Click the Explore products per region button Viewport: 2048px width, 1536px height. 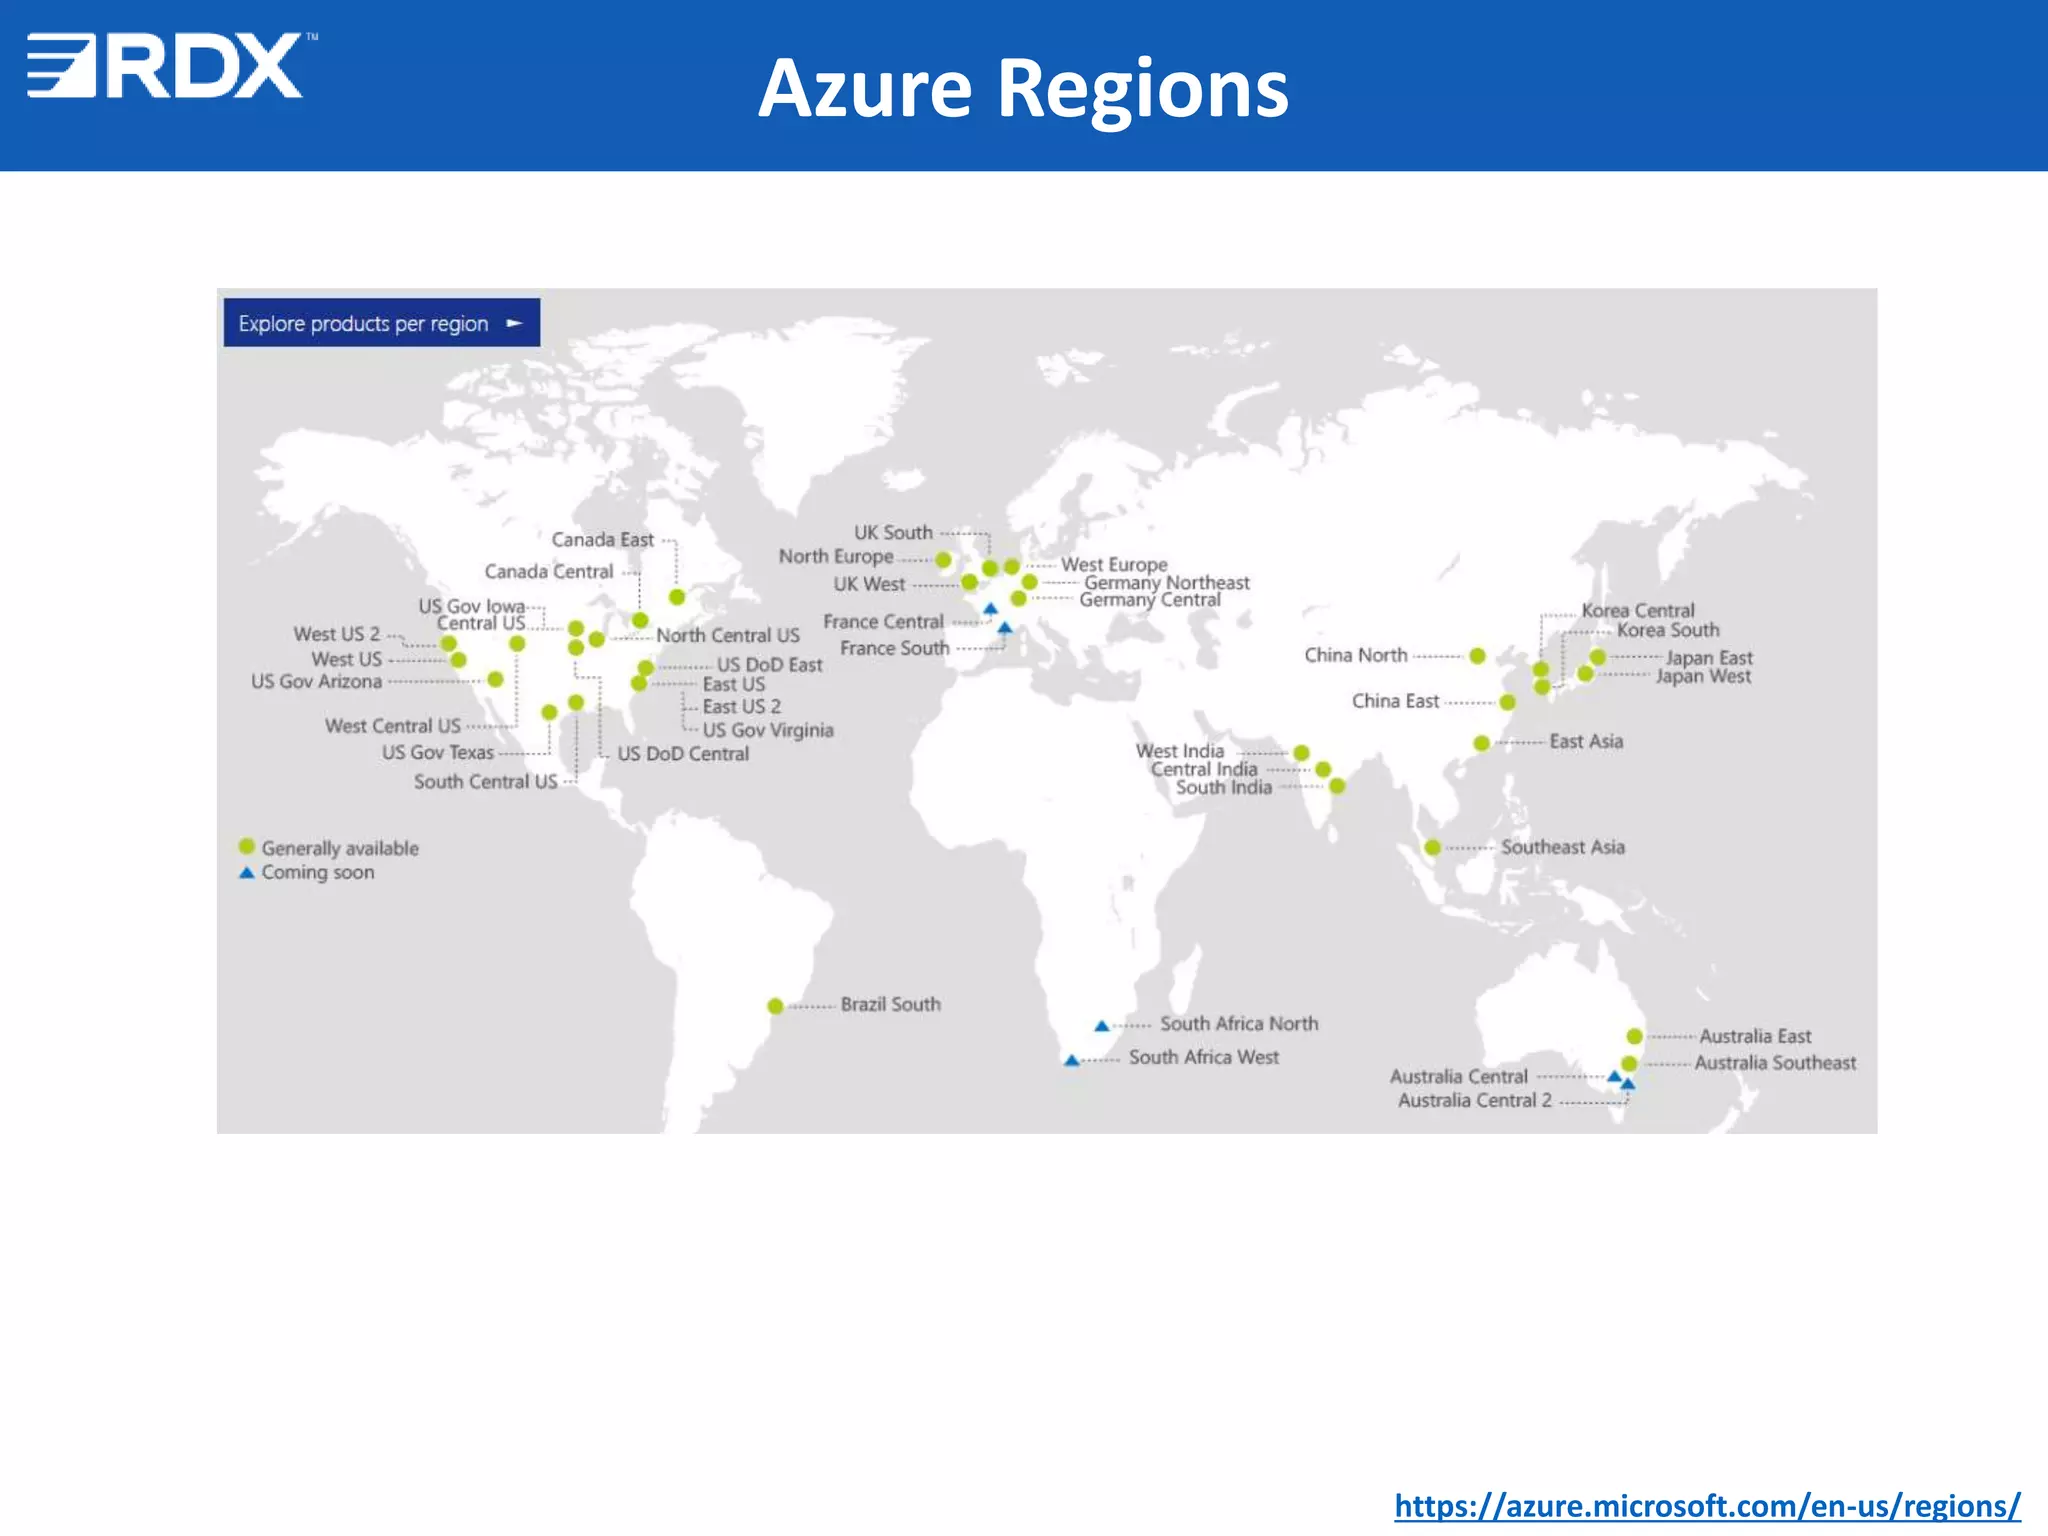coord(382,323)
